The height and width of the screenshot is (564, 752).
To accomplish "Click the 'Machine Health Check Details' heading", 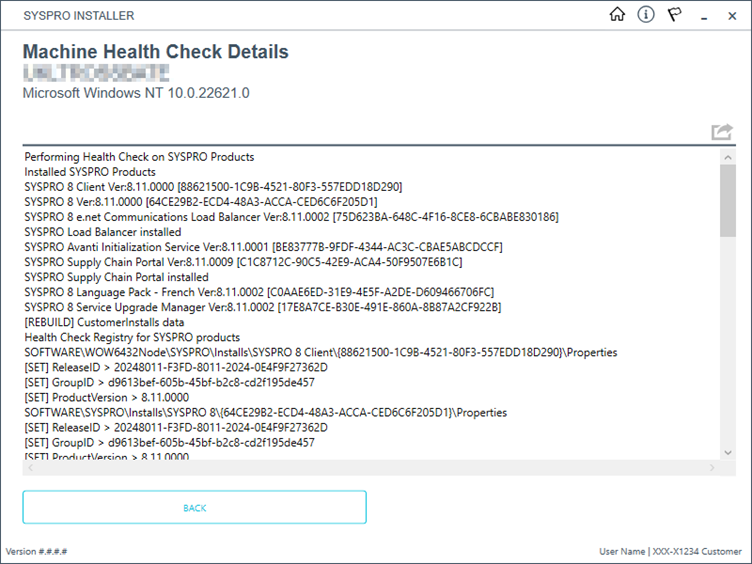I will pyautogui.click(x=155, y=52).
